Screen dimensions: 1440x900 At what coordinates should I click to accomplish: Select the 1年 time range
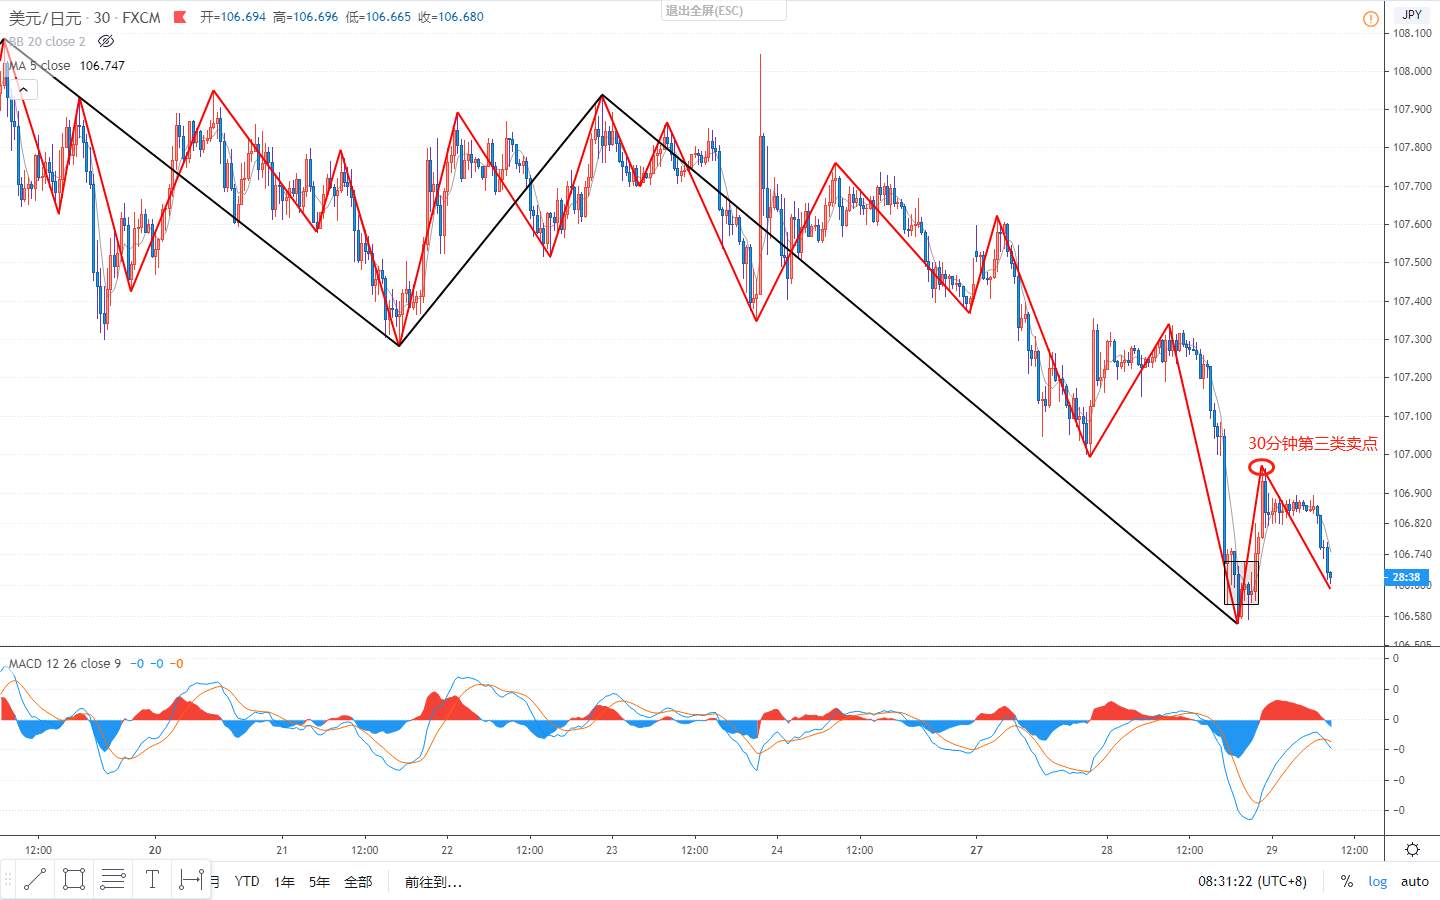pyautogui.click(x=285, y=881)
